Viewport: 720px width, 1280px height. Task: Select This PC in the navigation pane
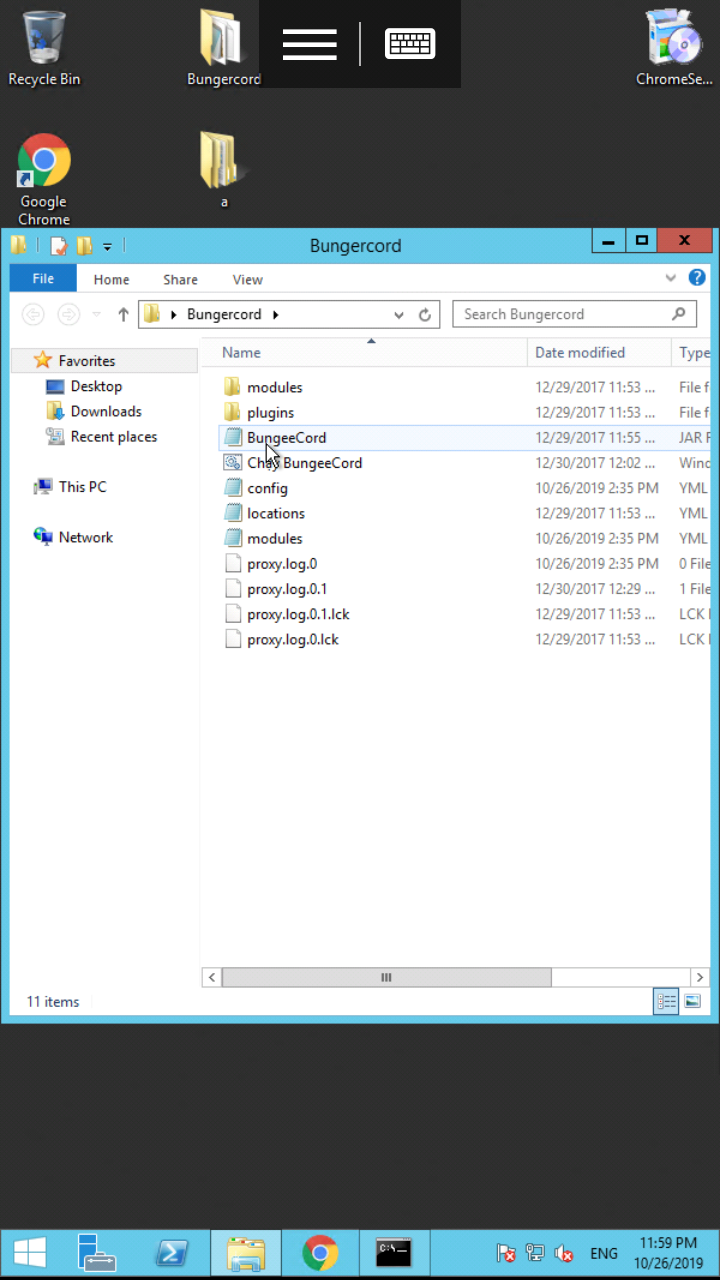(82, 487)
